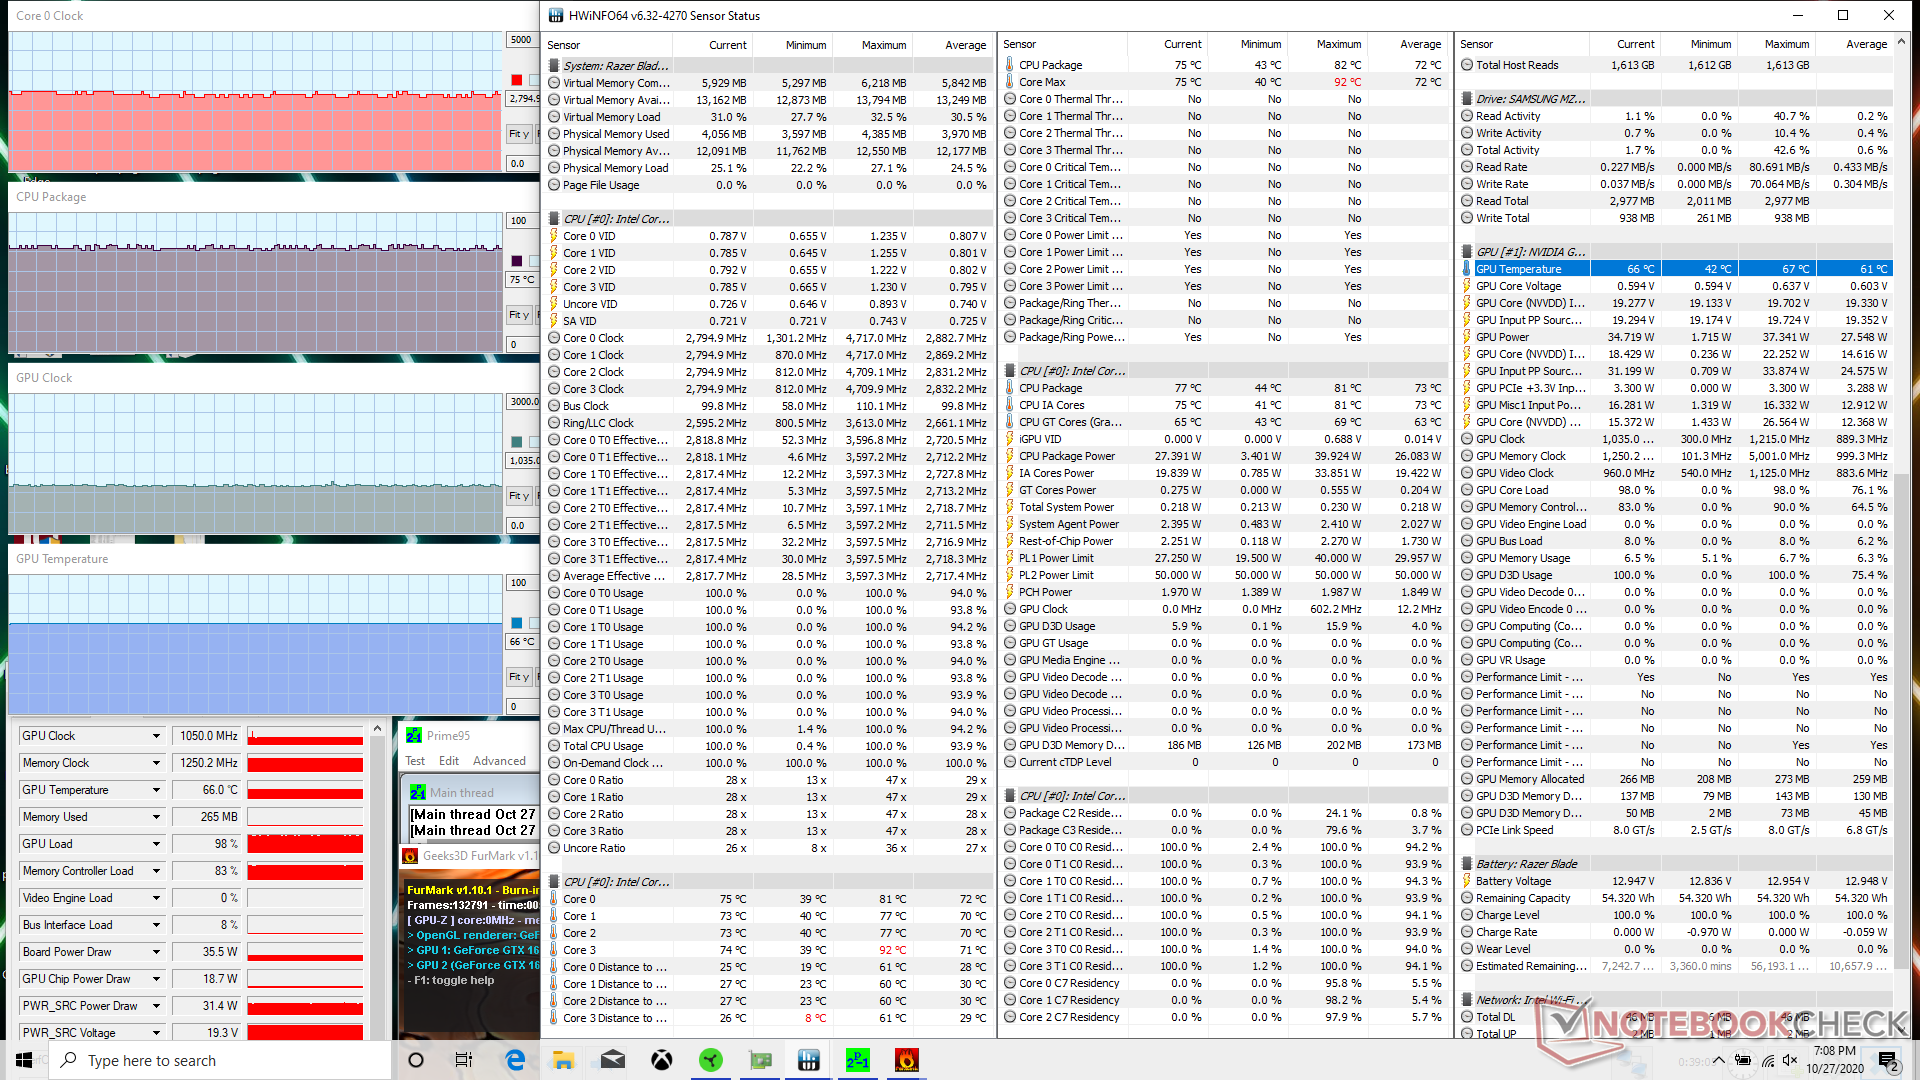Image resolution: width=1920 pixels, height=1080 pixels.
Task: Open Prime95 from the taskbar
Action: (x=857, y=1060)
